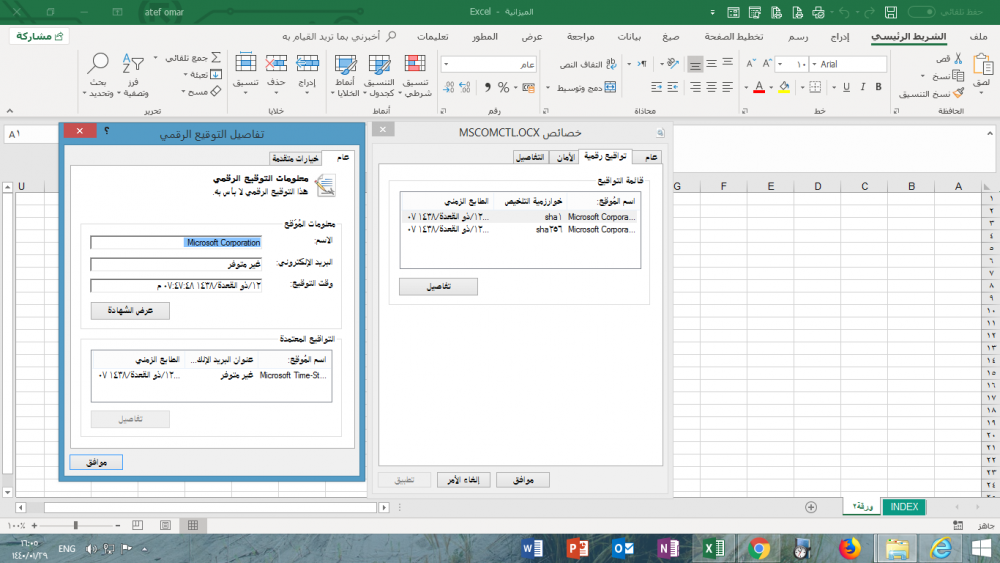Image resolution: width=1000 pixels, height=563 pixels.
Task: Expand Fill (تعبئة) dropdown
Action: 186,75
